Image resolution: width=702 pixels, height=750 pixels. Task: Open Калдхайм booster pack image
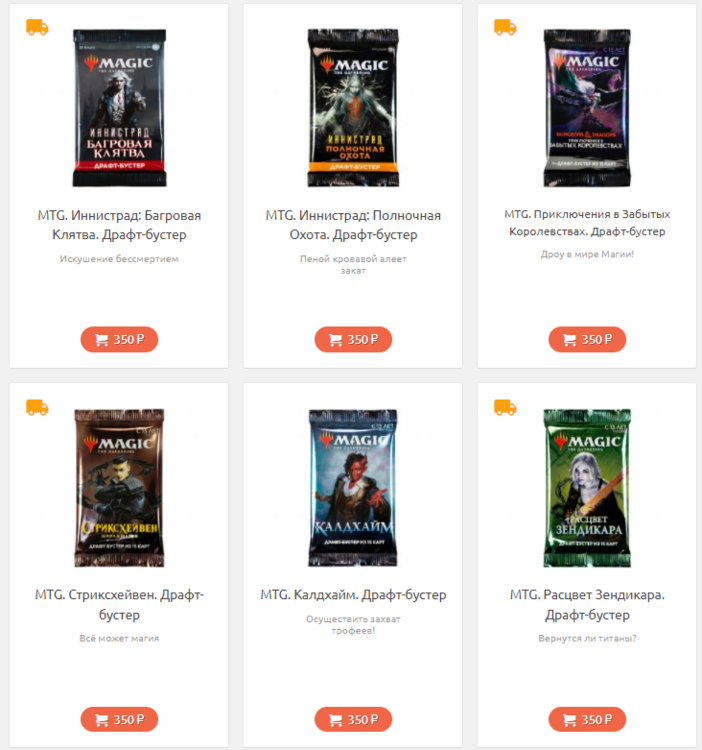(353, 488)
